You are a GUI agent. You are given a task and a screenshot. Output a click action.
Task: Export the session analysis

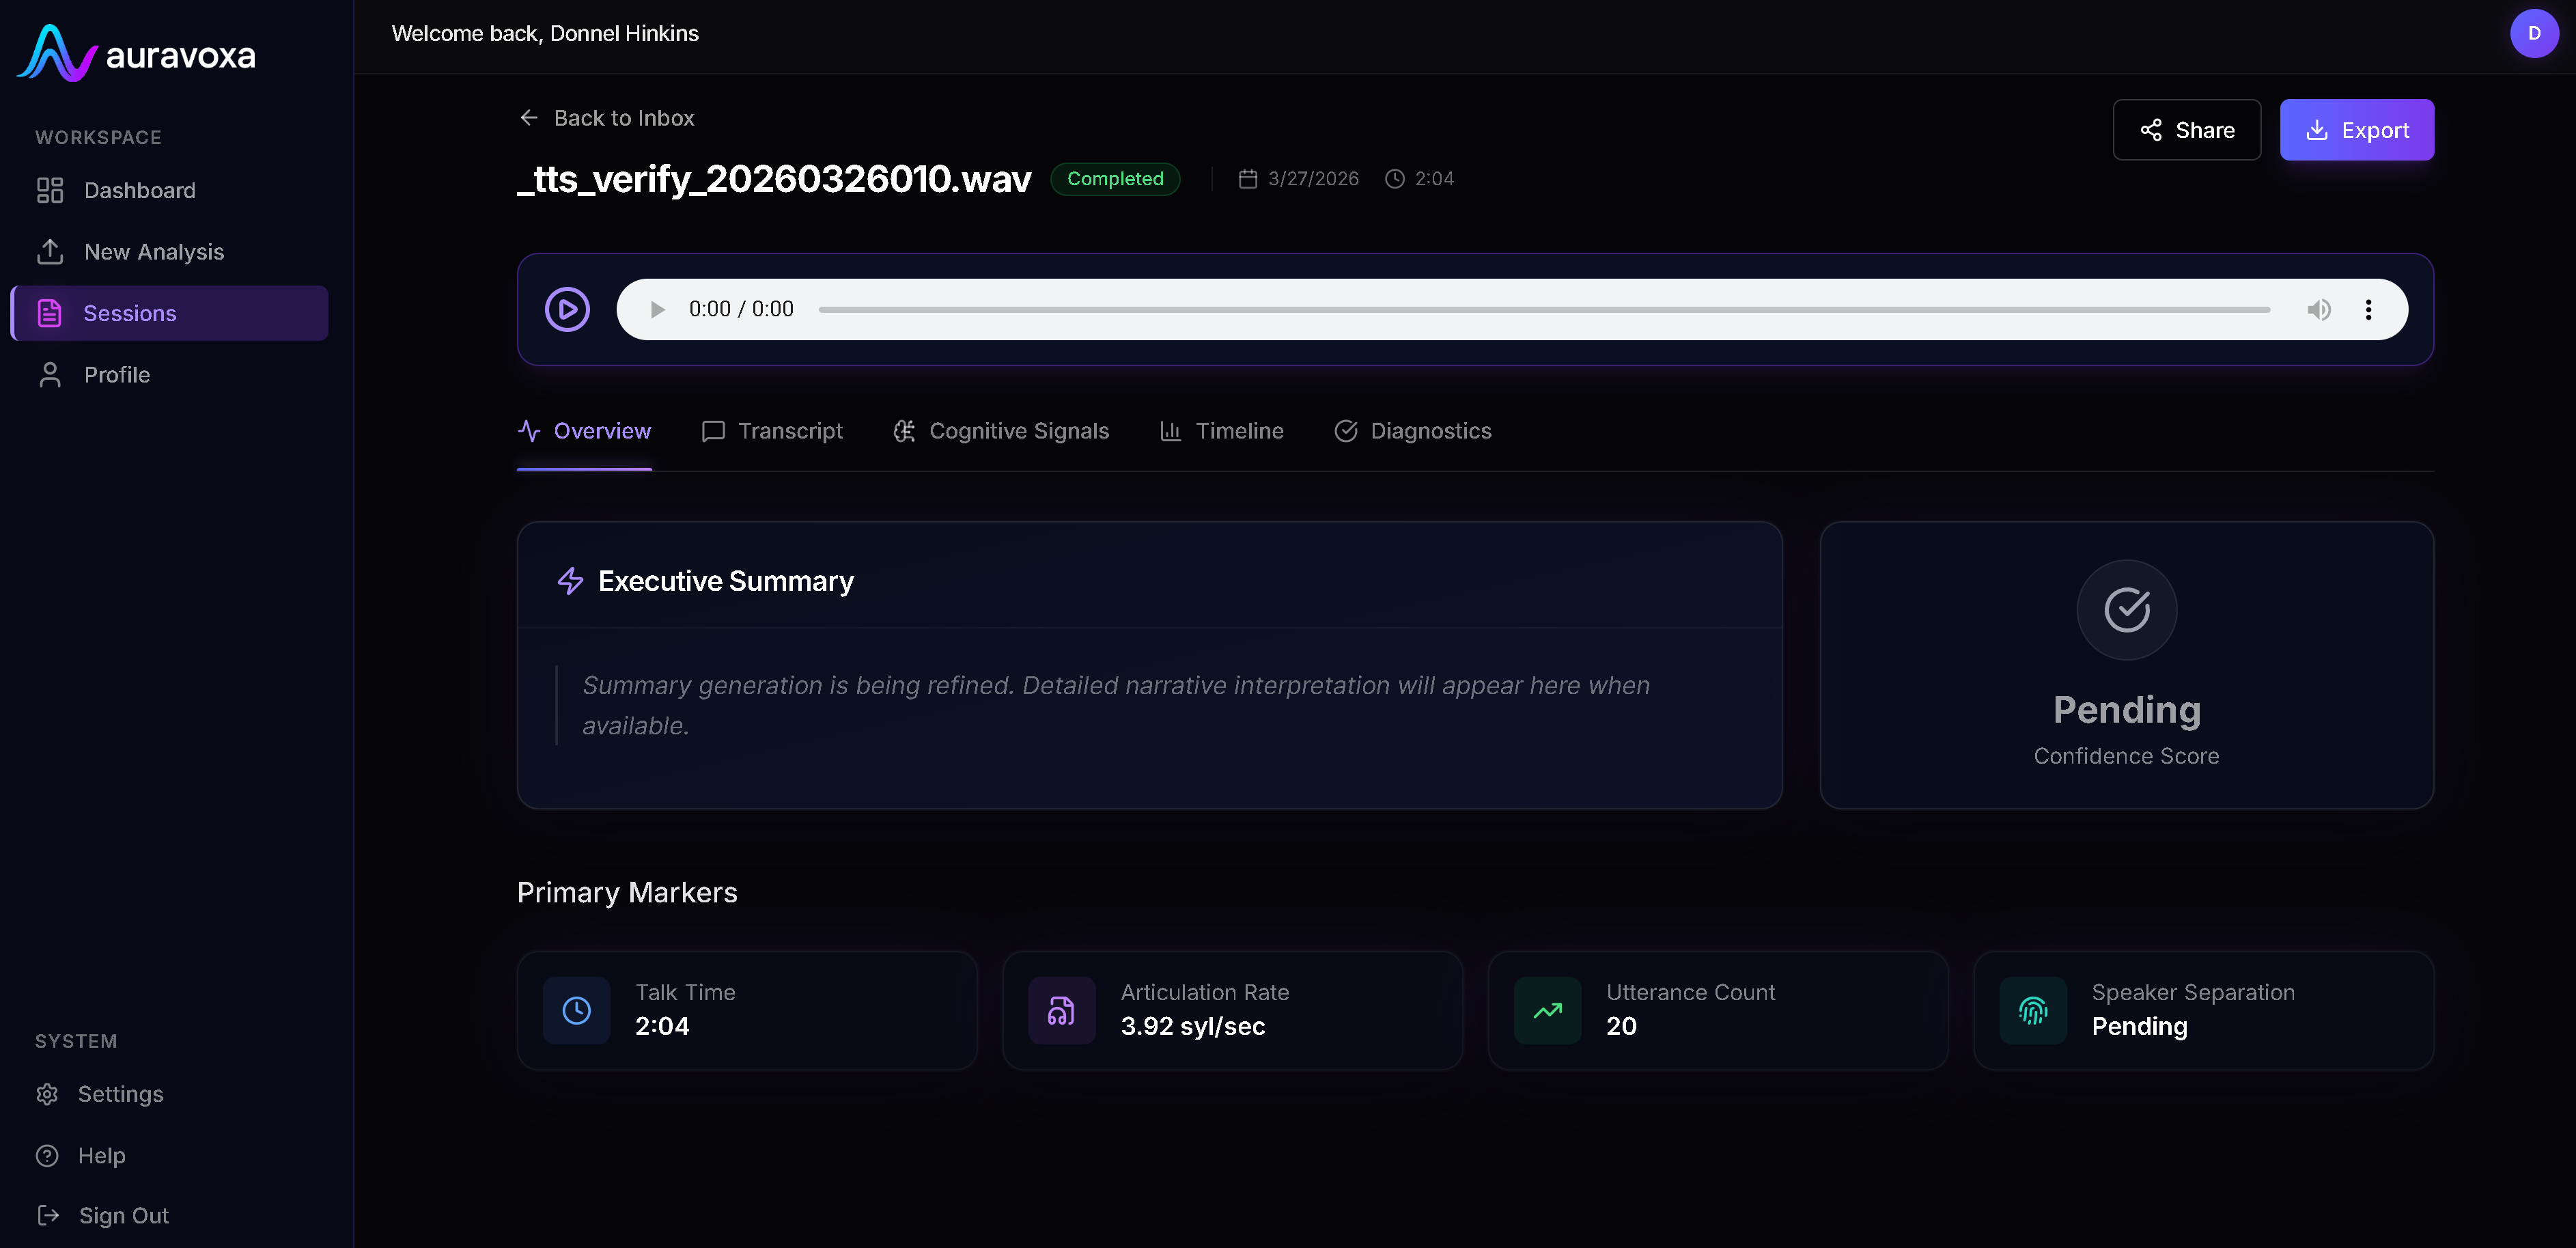pyautogui.click(x=2356, y=130)
